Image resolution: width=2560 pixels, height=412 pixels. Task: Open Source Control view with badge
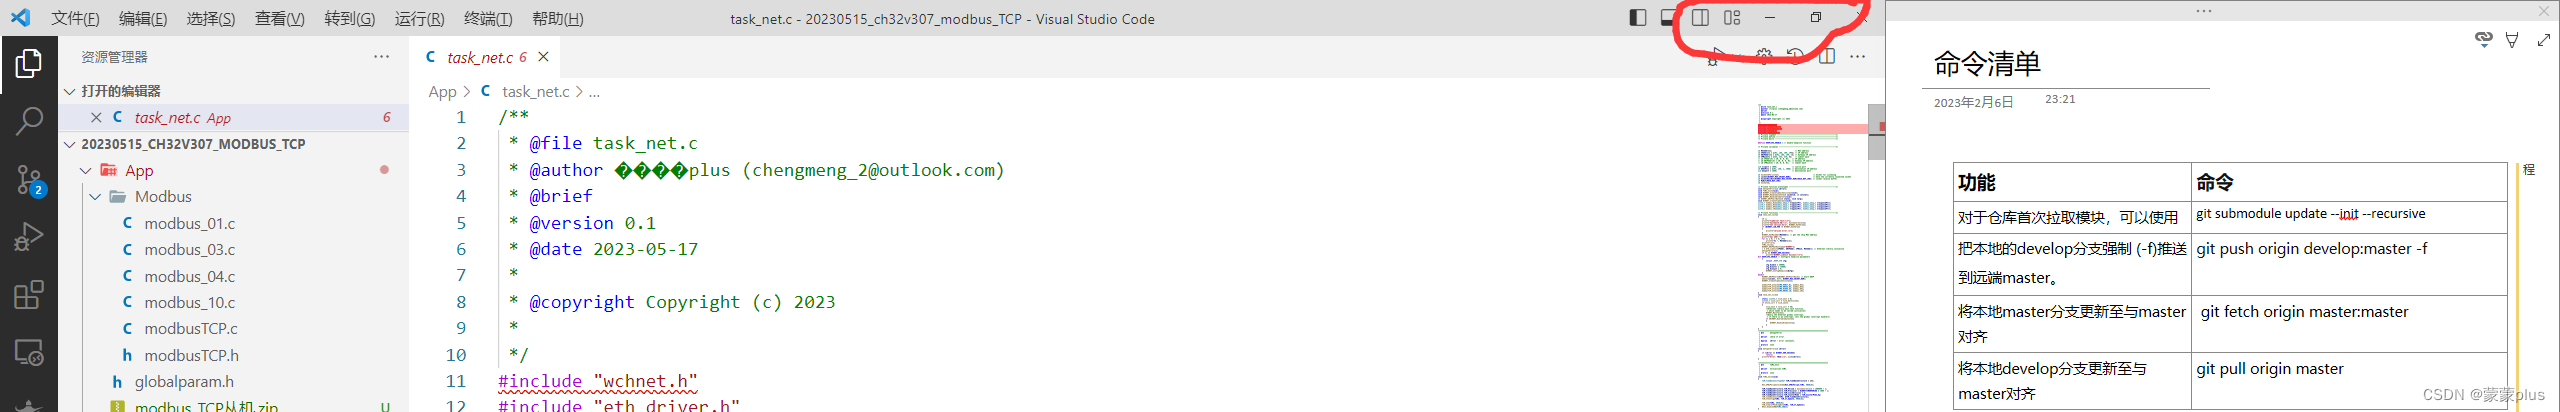click(x=29, y=181)
